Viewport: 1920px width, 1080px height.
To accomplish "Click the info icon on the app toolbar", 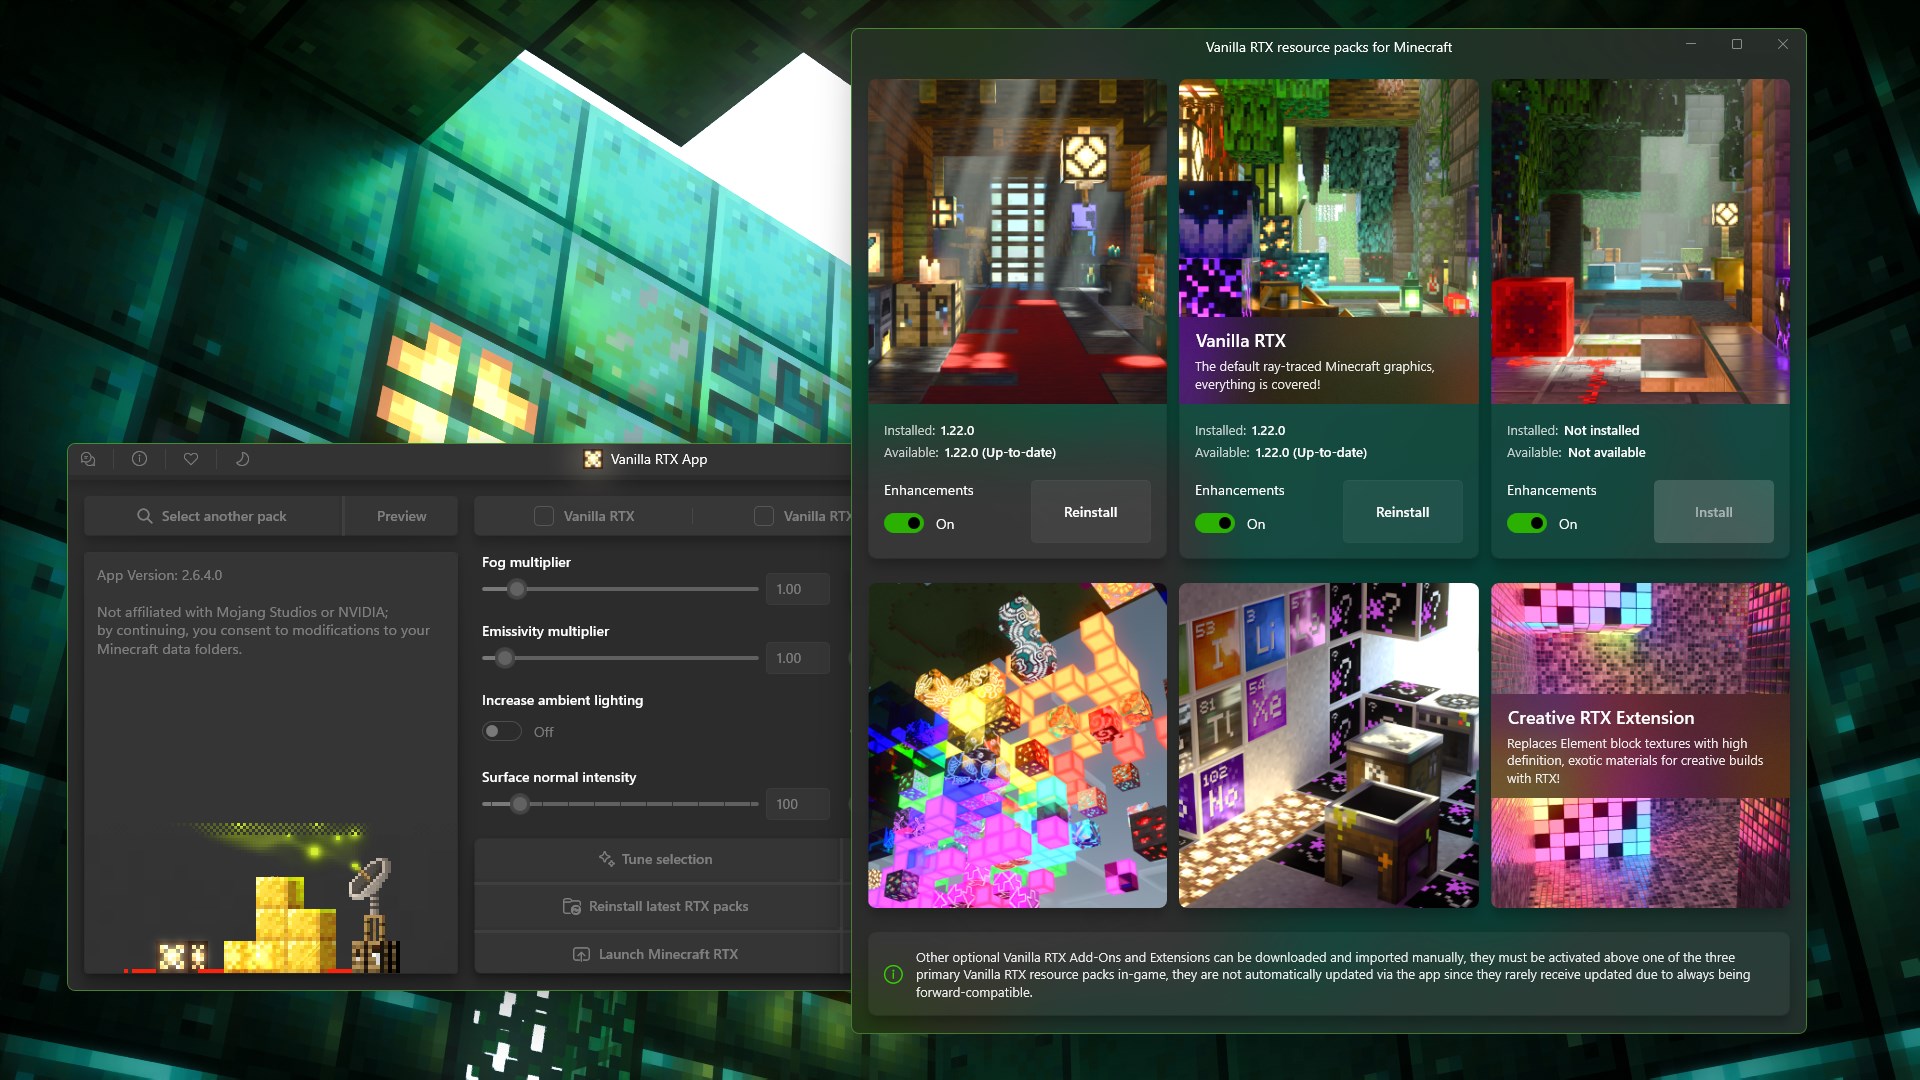I will pos(138,459).
